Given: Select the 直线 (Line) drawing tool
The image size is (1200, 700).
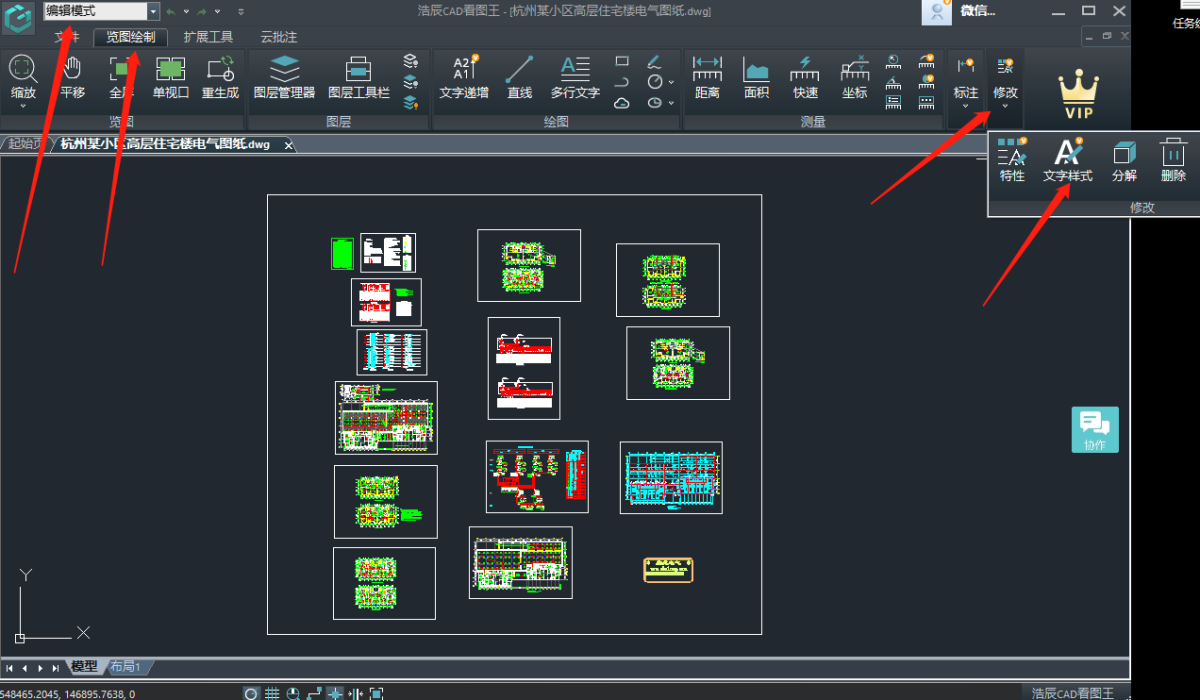Looking at the screenshot, I should (519, 78).
